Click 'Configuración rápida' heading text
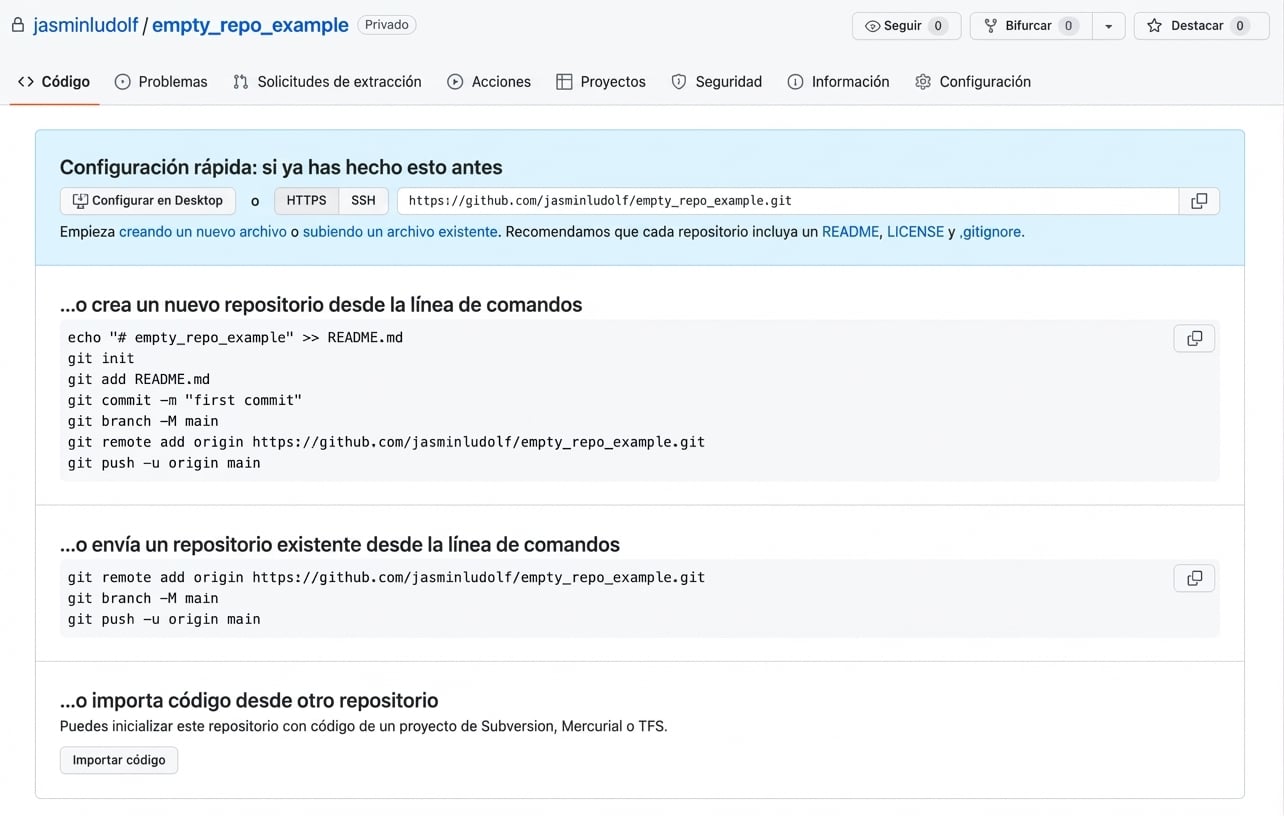 [x=281, y=167]
